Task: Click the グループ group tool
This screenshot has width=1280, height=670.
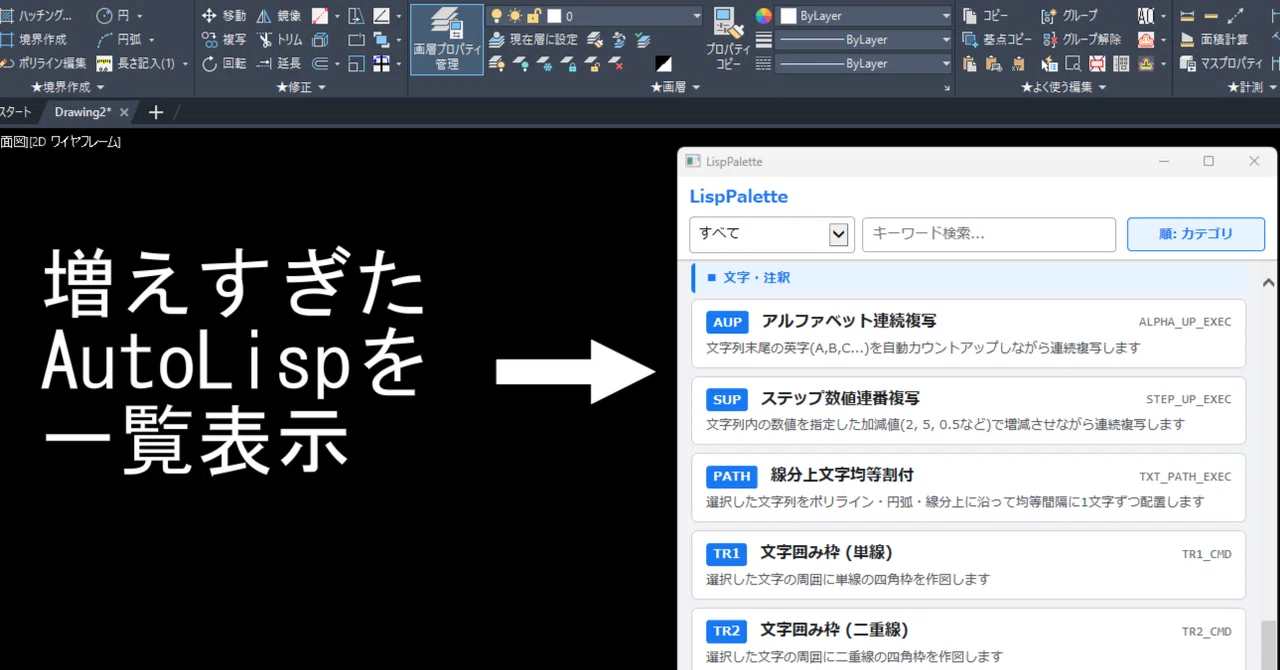Action: 1069,16
